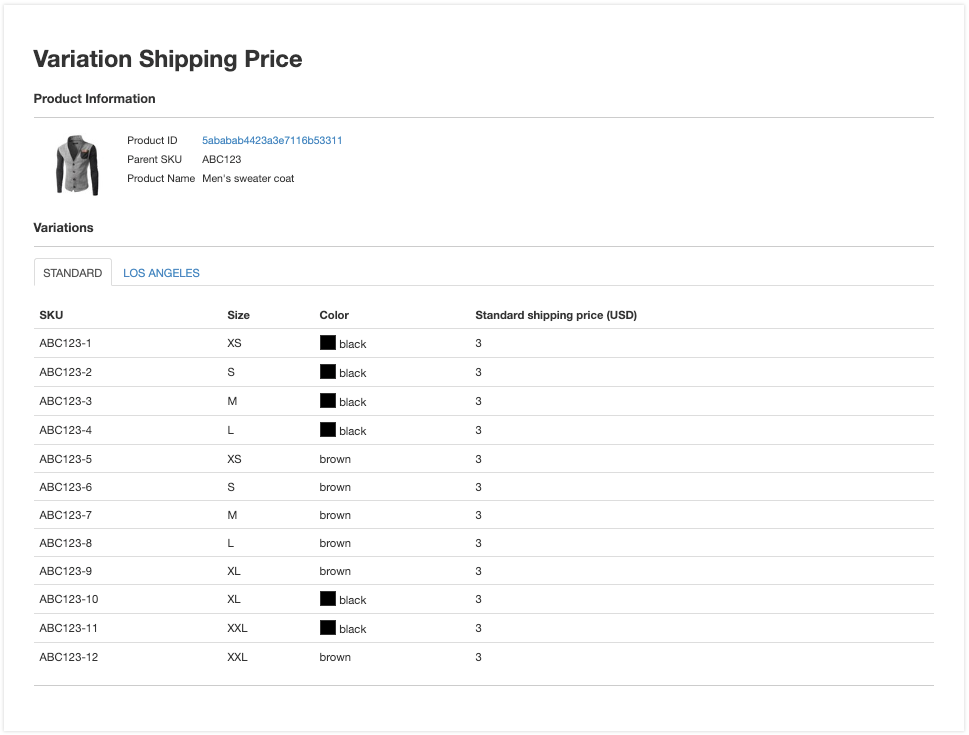Click the Color column header
Viewport: 969px width, 735px height.
click(x=334, y=315)
